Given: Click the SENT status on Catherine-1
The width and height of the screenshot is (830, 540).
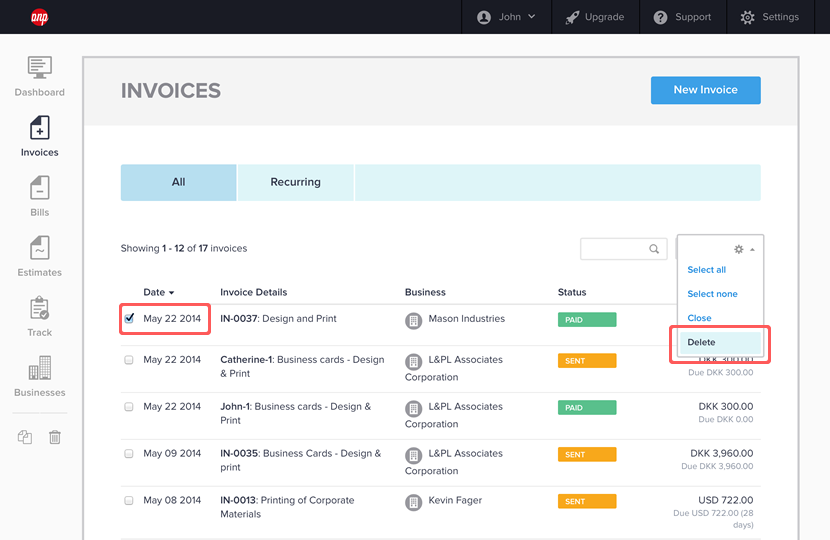Looking at the screenshot, I should [x=587, y=361].
